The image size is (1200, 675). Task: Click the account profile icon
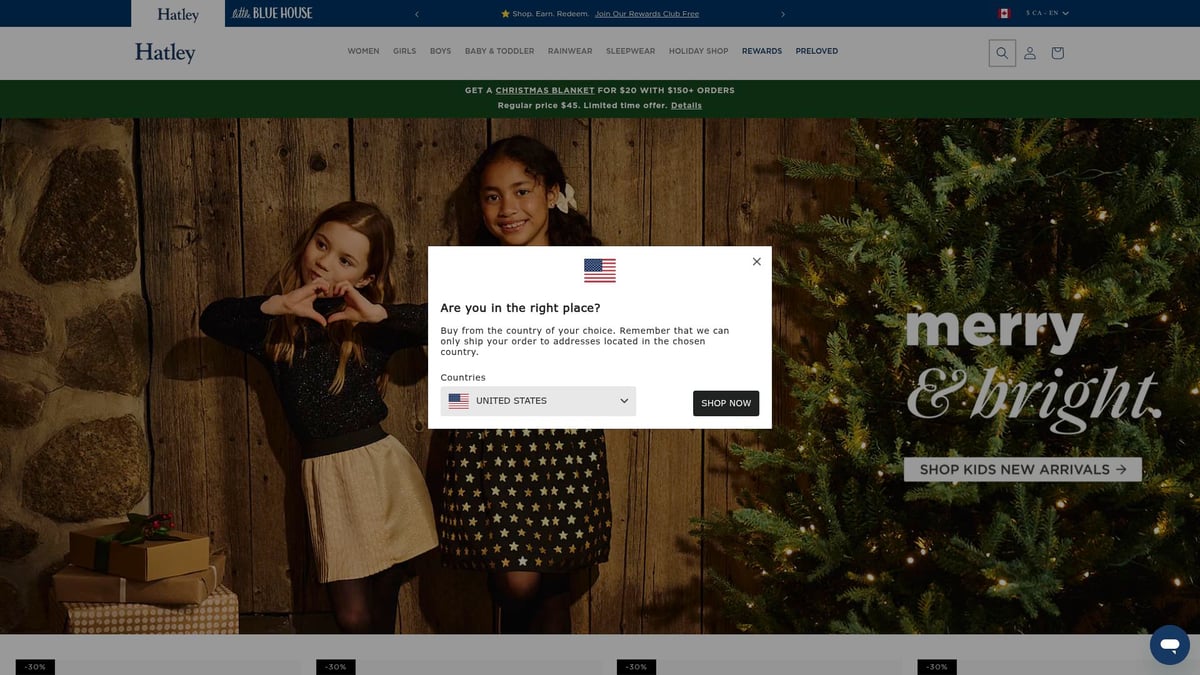[x=1029, y=53]
